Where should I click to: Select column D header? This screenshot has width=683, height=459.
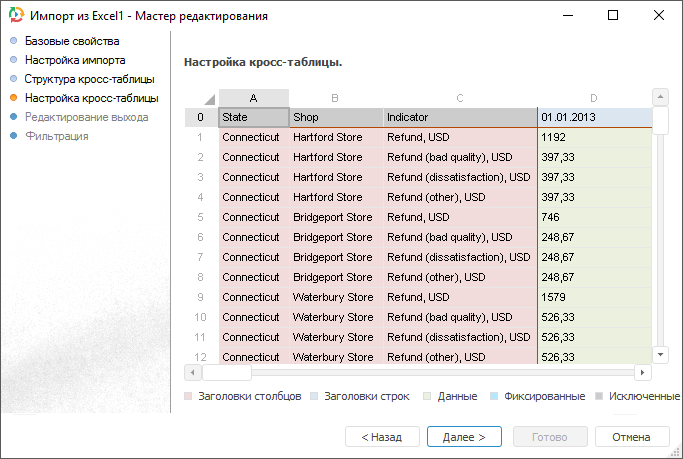tap(593, 98)
